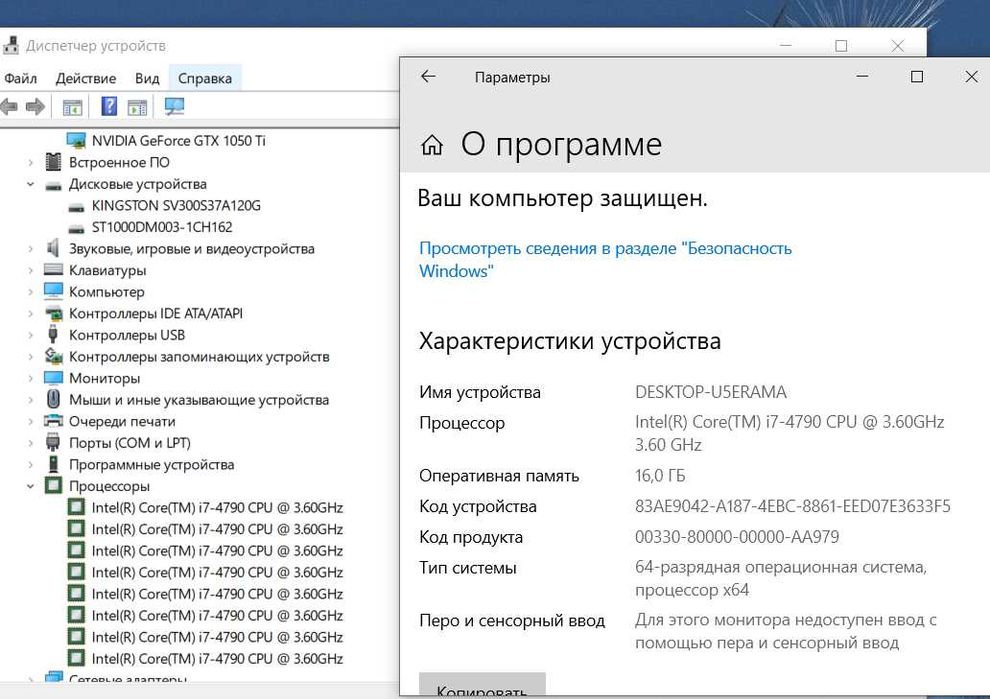
Task: Expand the Очереди печати node
Action: point(30,421)
